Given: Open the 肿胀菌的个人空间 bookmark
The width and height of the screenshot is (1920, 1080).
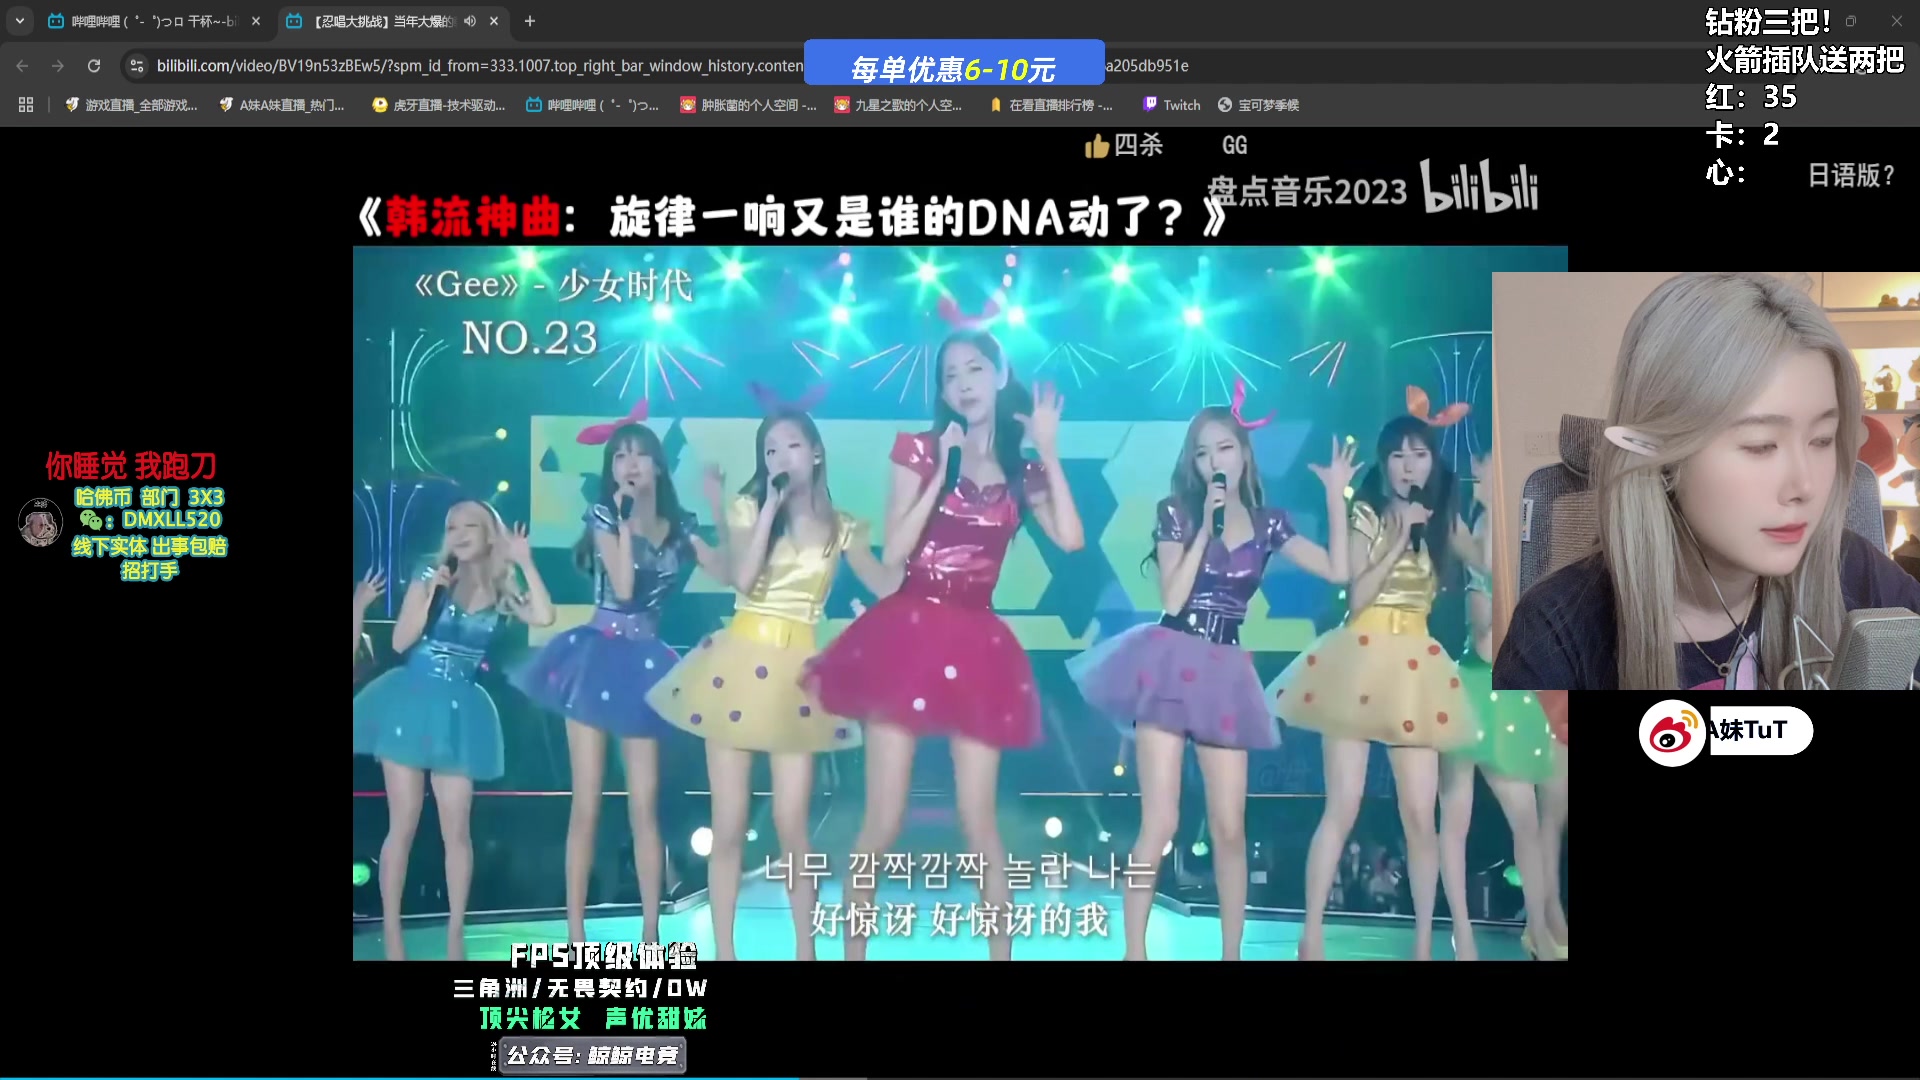Looking at the screenshot, I should (749, 105).
